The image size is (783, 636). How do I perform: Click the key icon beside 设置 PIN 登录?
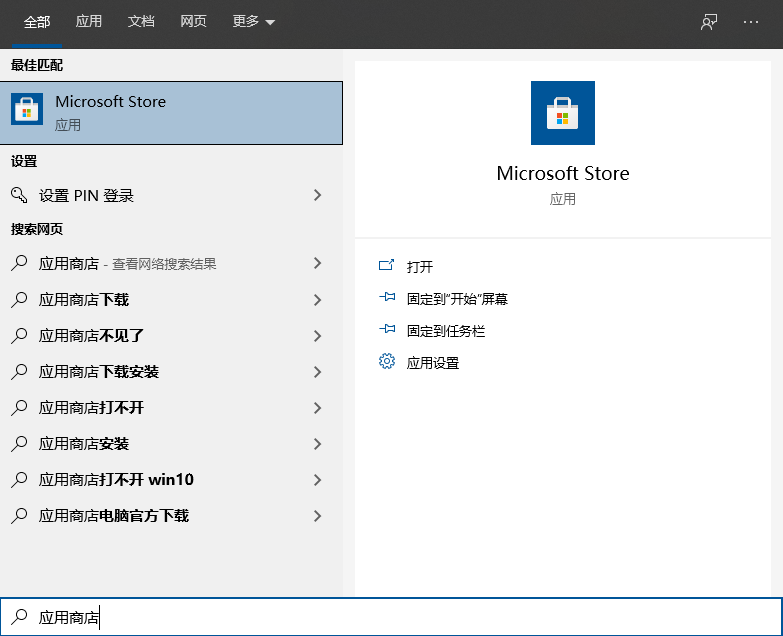coord(19,195)
